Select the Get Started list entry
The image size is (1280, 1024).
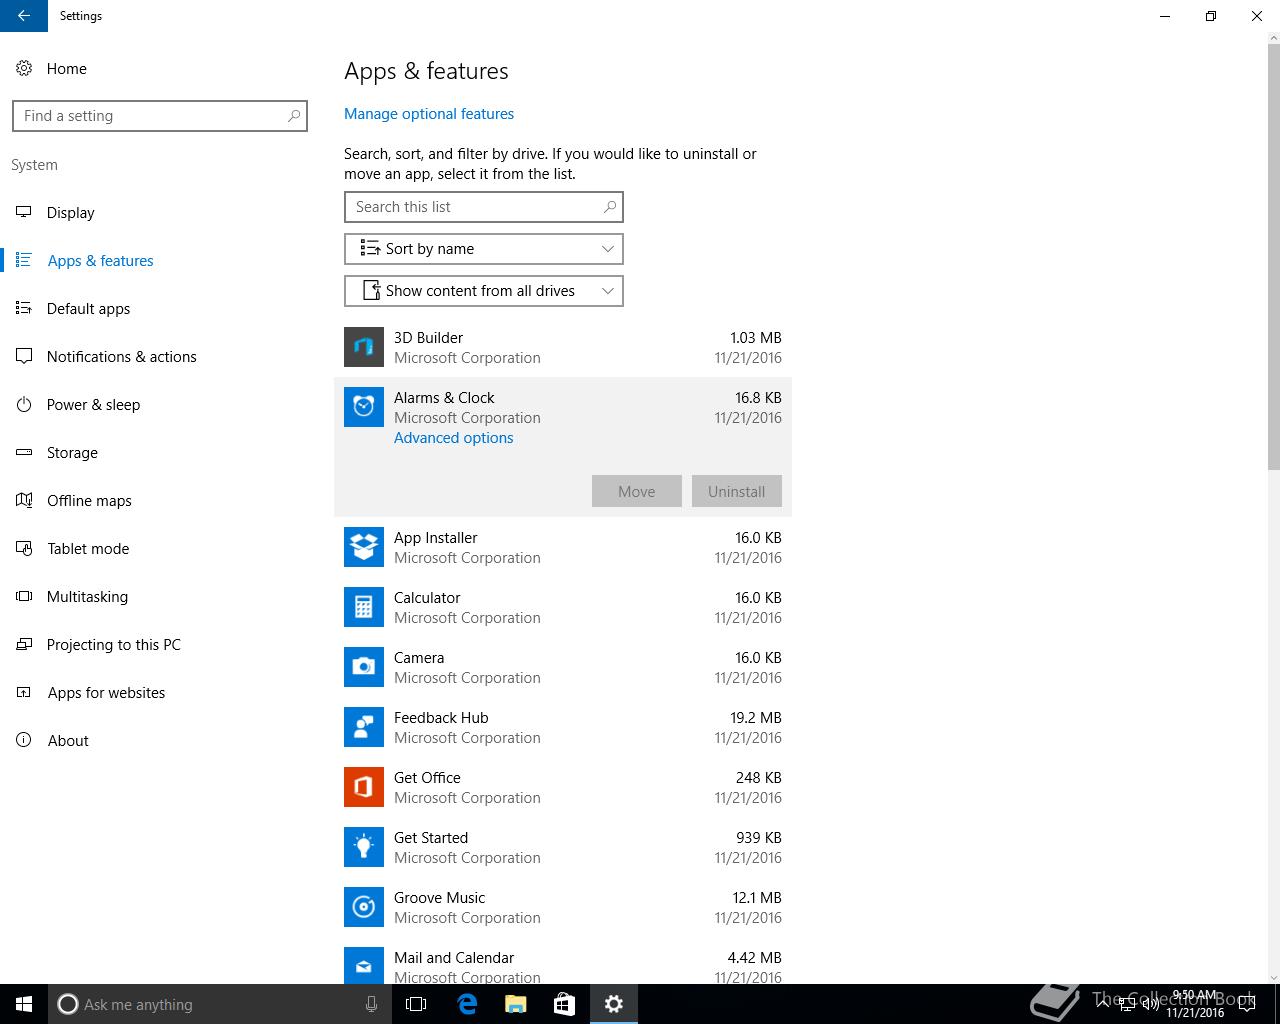563,847
